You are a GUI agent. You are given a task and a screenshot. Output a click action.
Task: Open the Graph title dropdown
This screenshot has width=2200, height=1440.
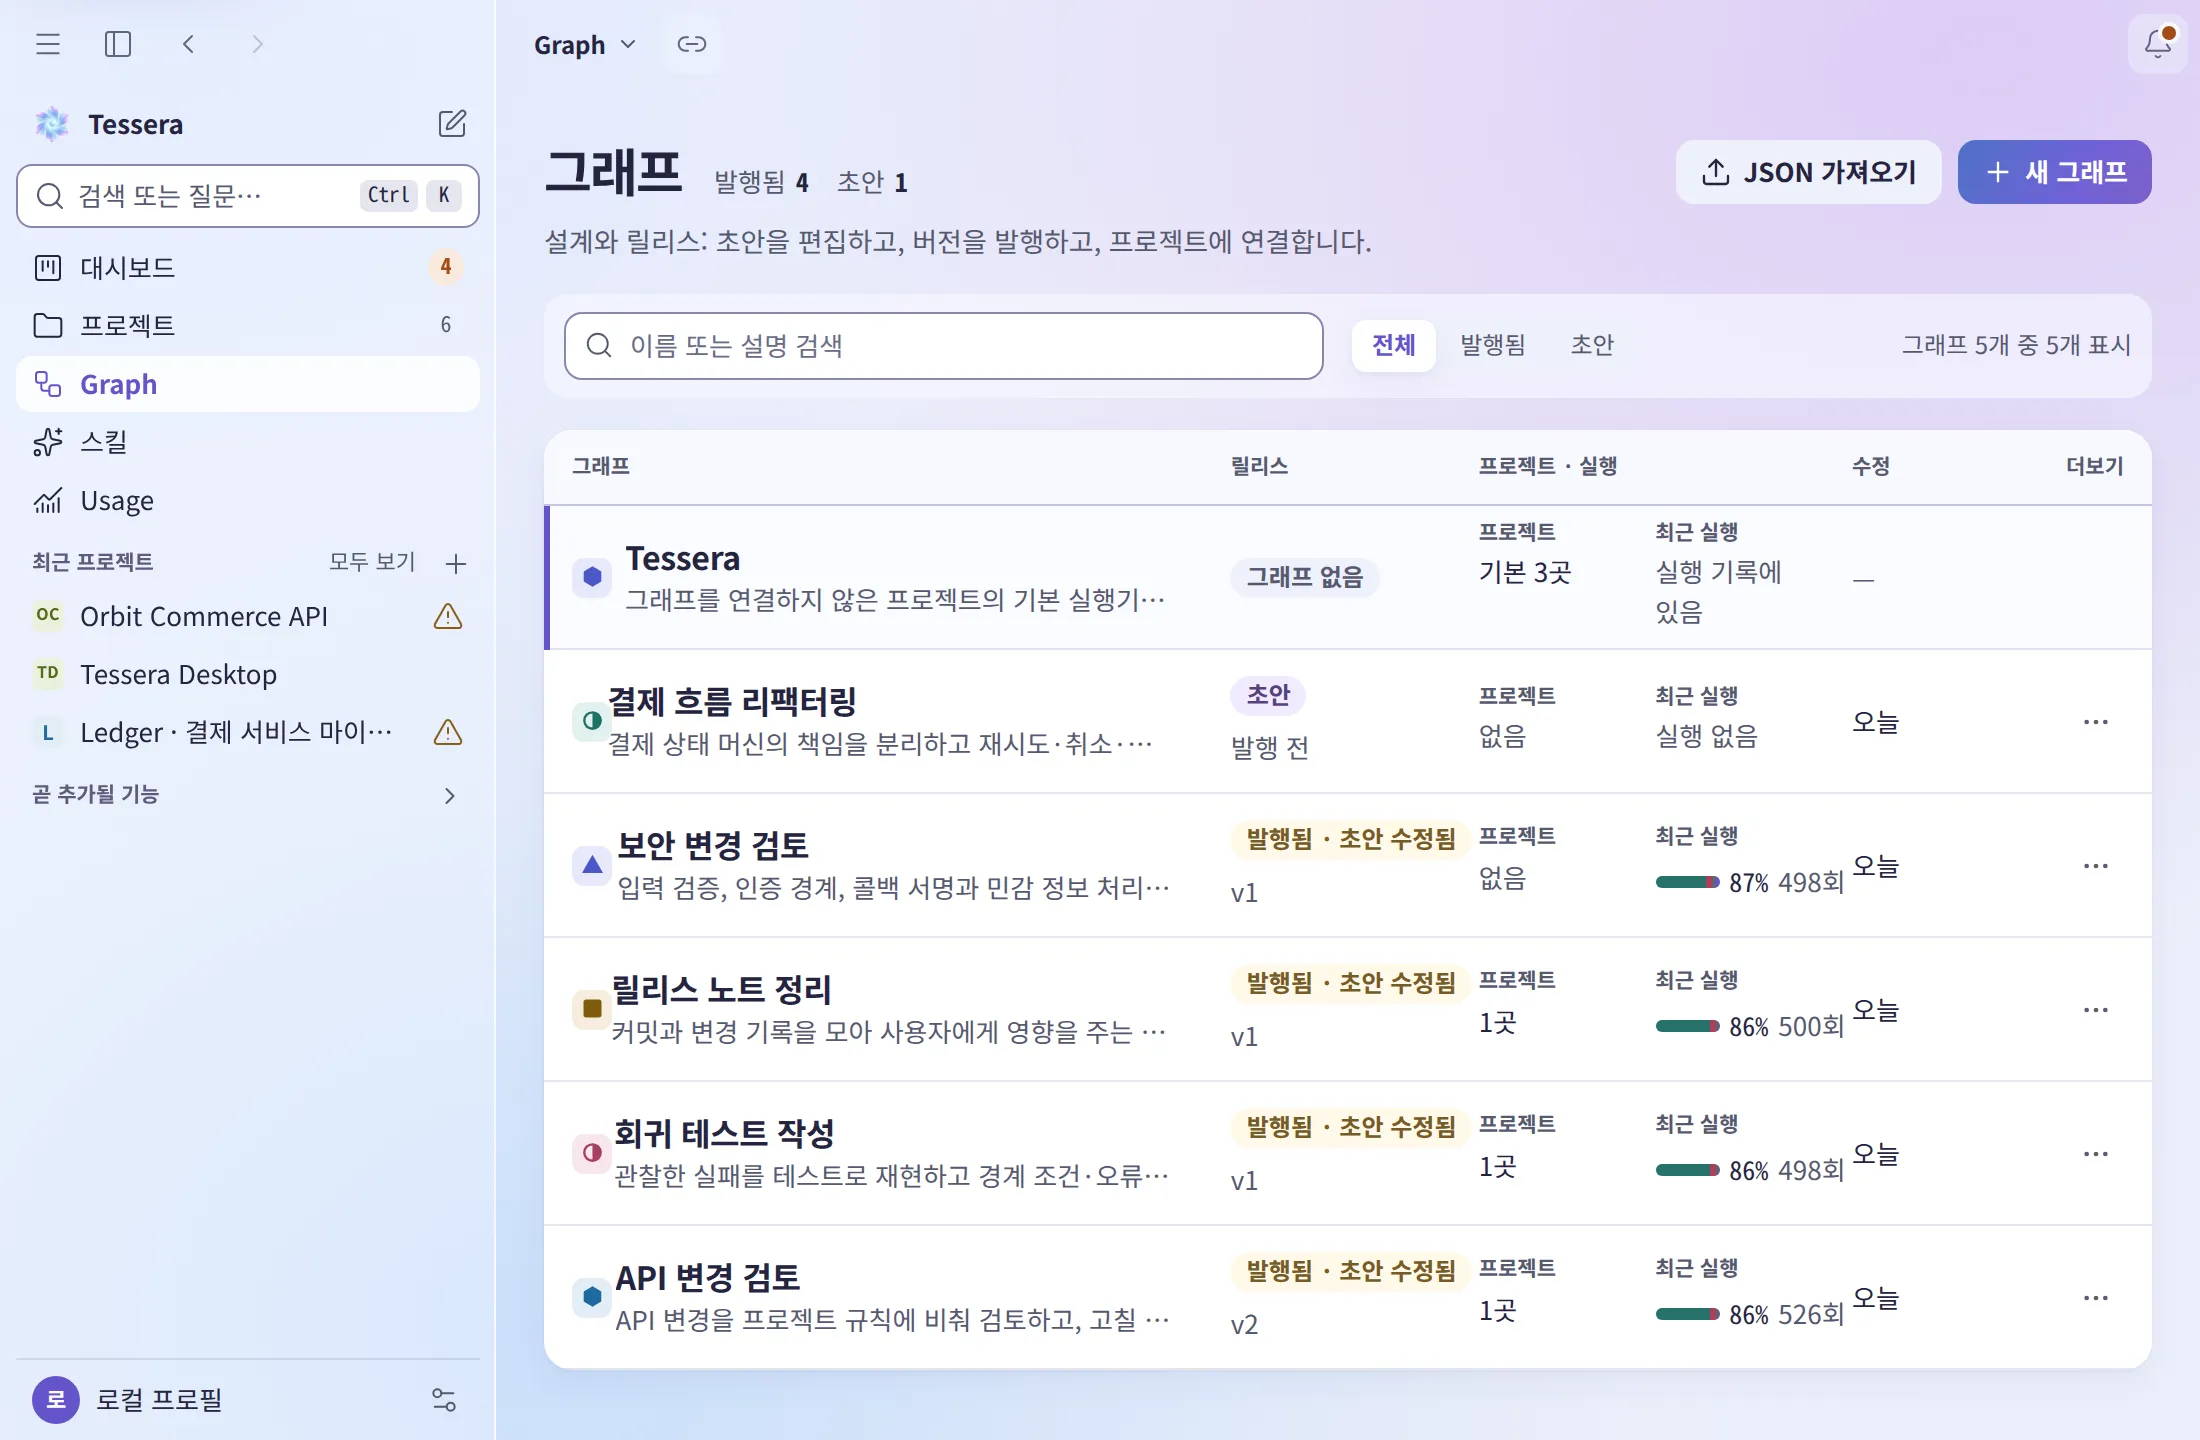pos(585,45)
